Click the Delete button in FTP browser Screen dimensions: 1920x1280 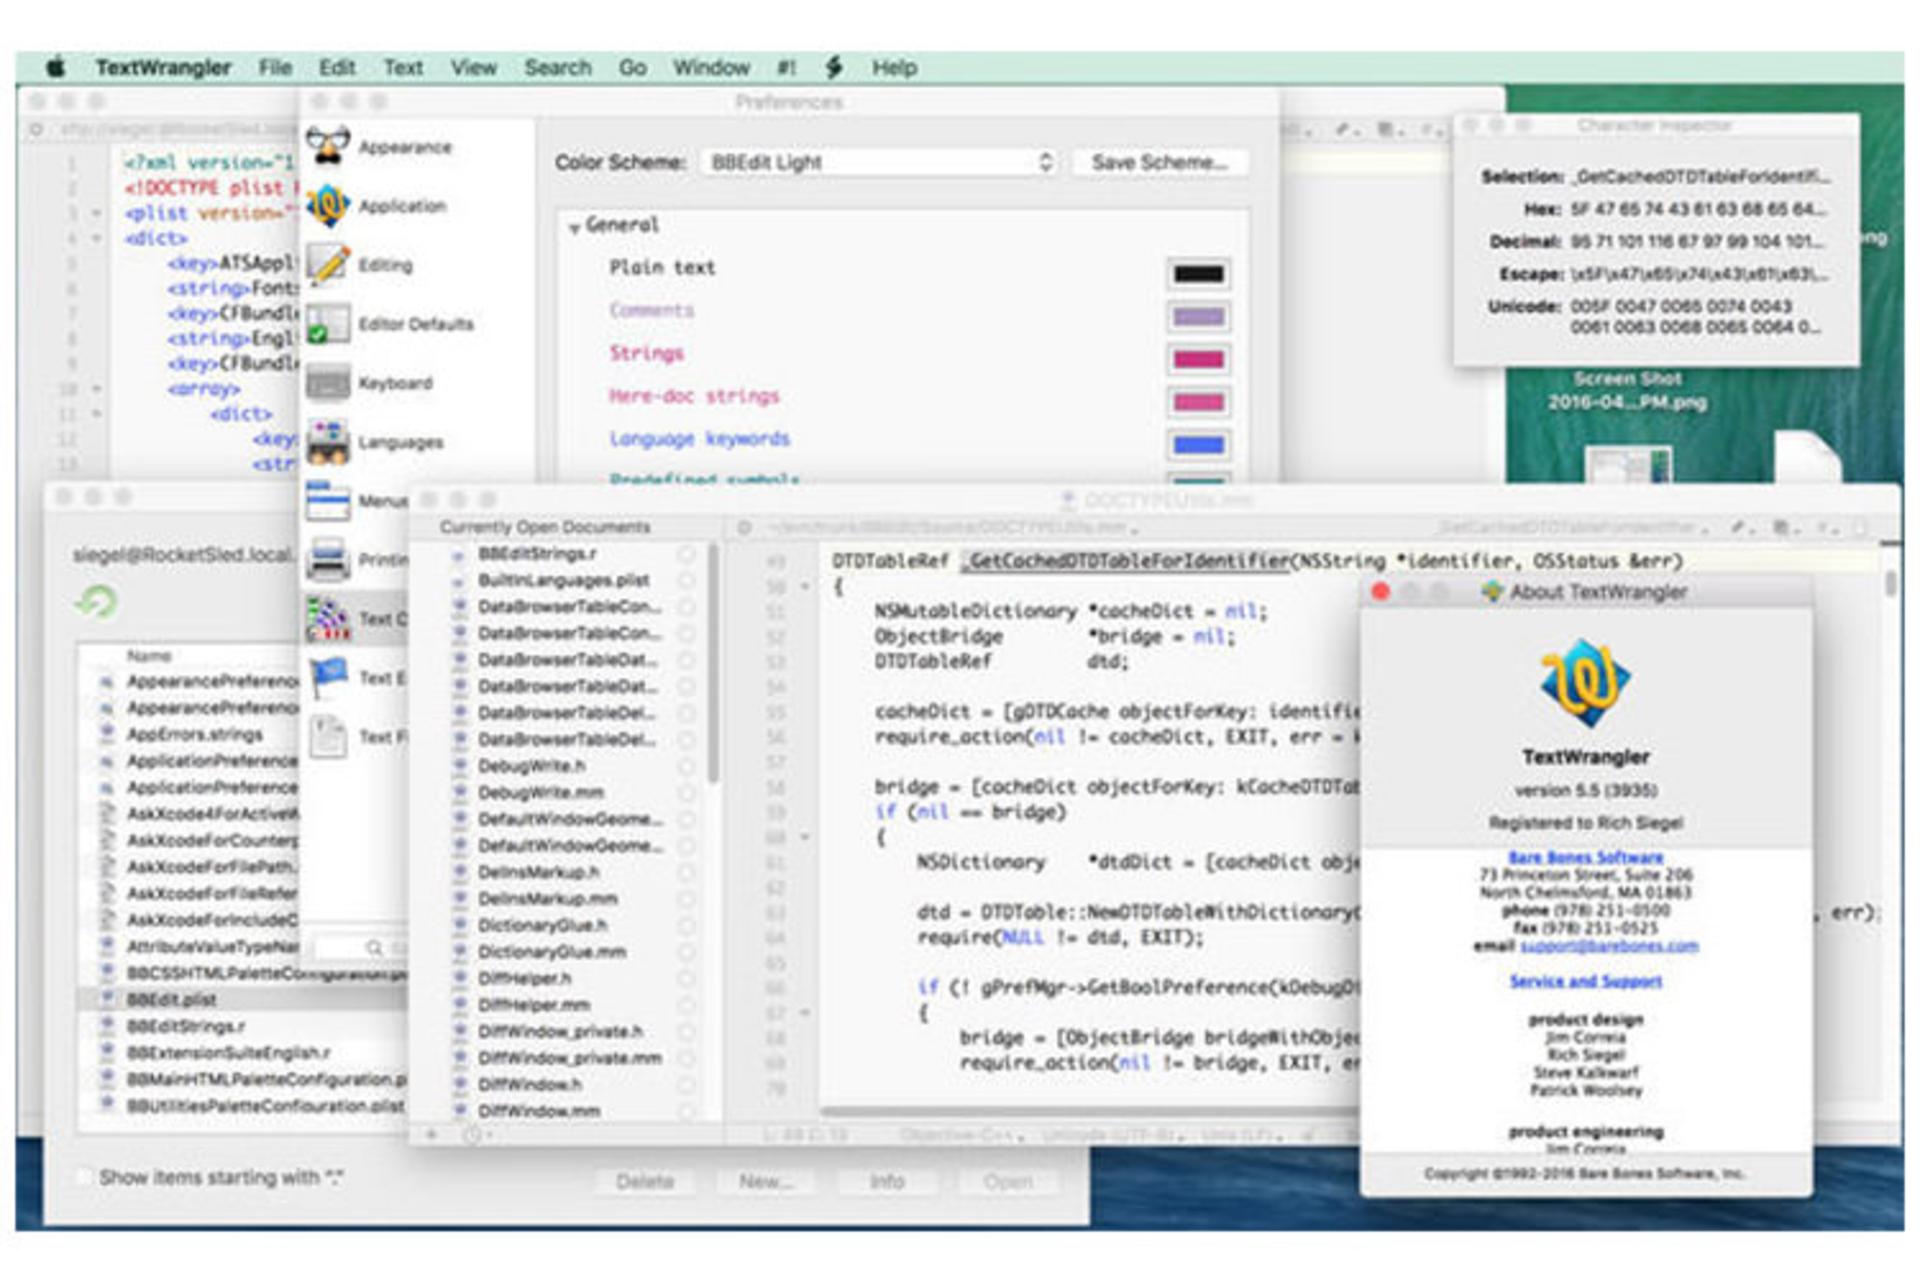[645, 1181]
